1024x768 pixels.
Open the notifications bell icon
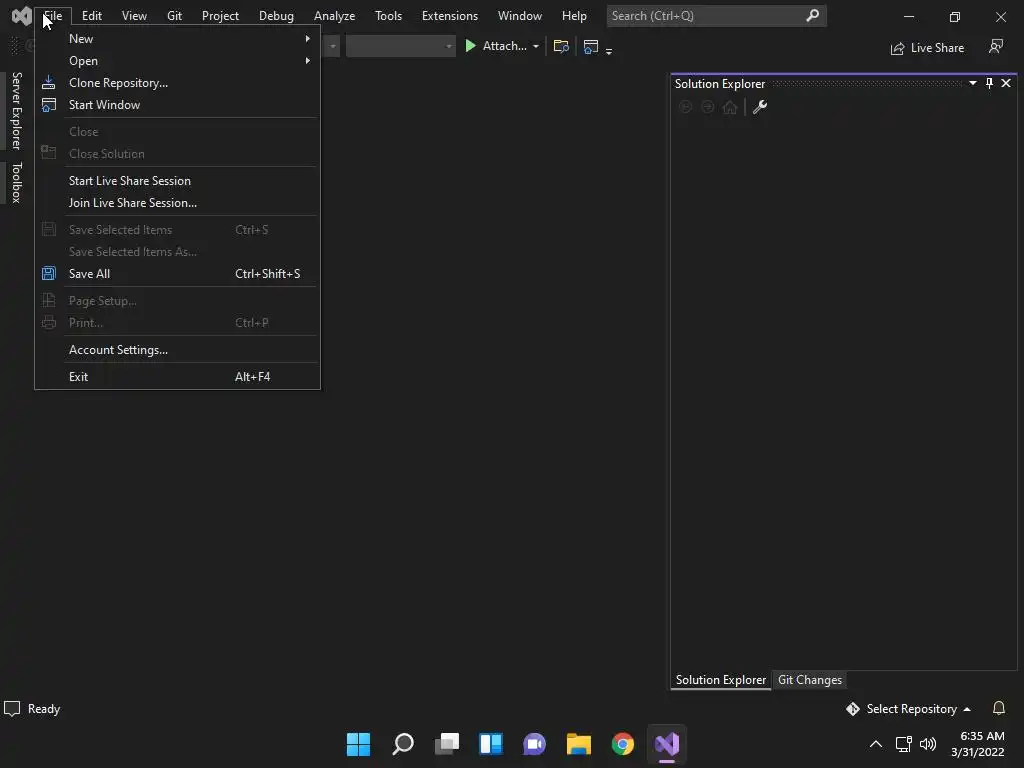(999, 709)
